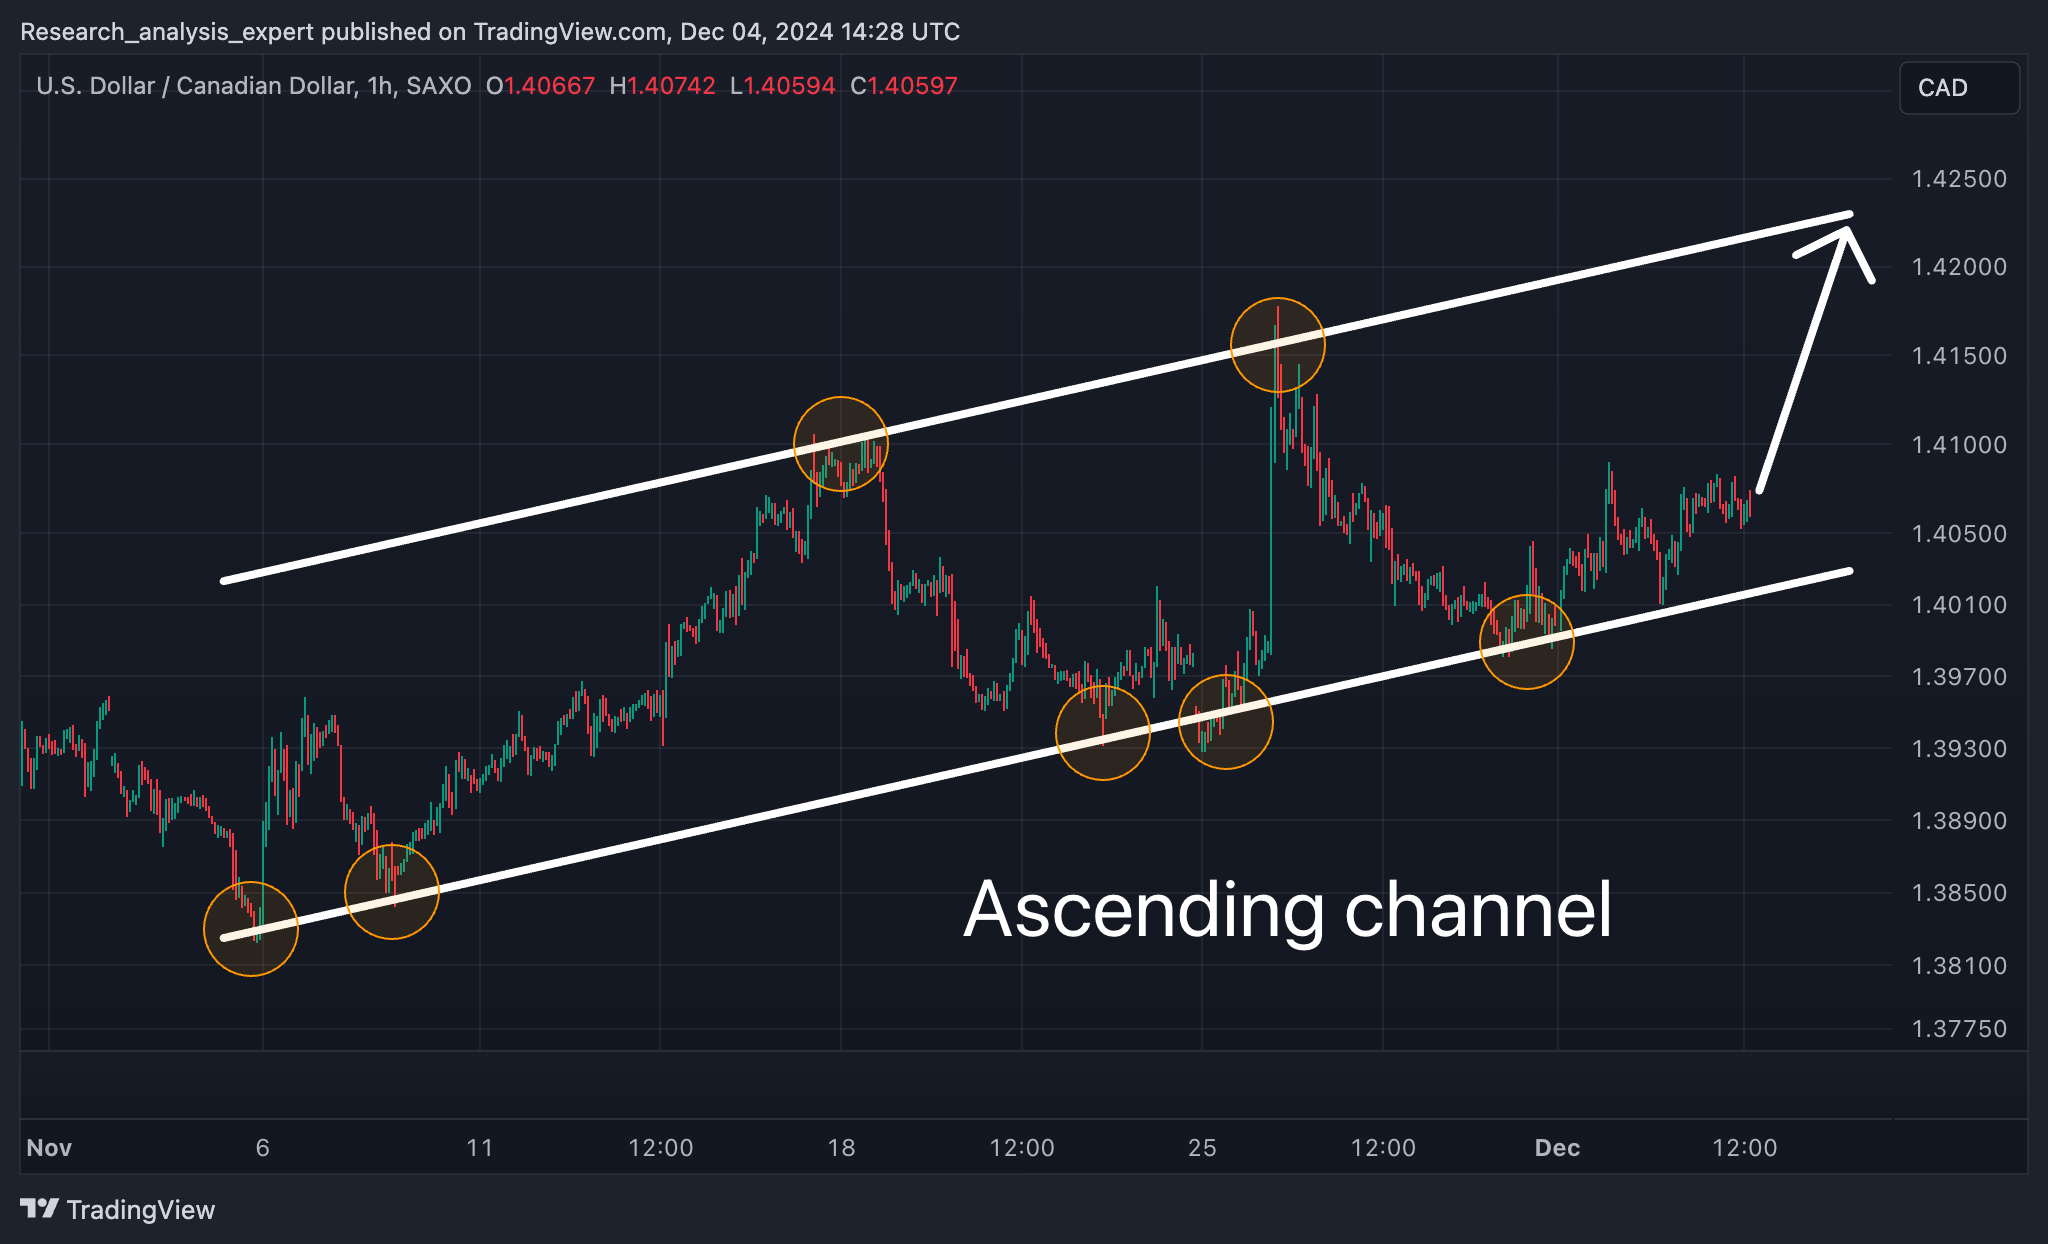
Task: Click the 1.41500 price axis label
Action: (x=1959, y=356)
